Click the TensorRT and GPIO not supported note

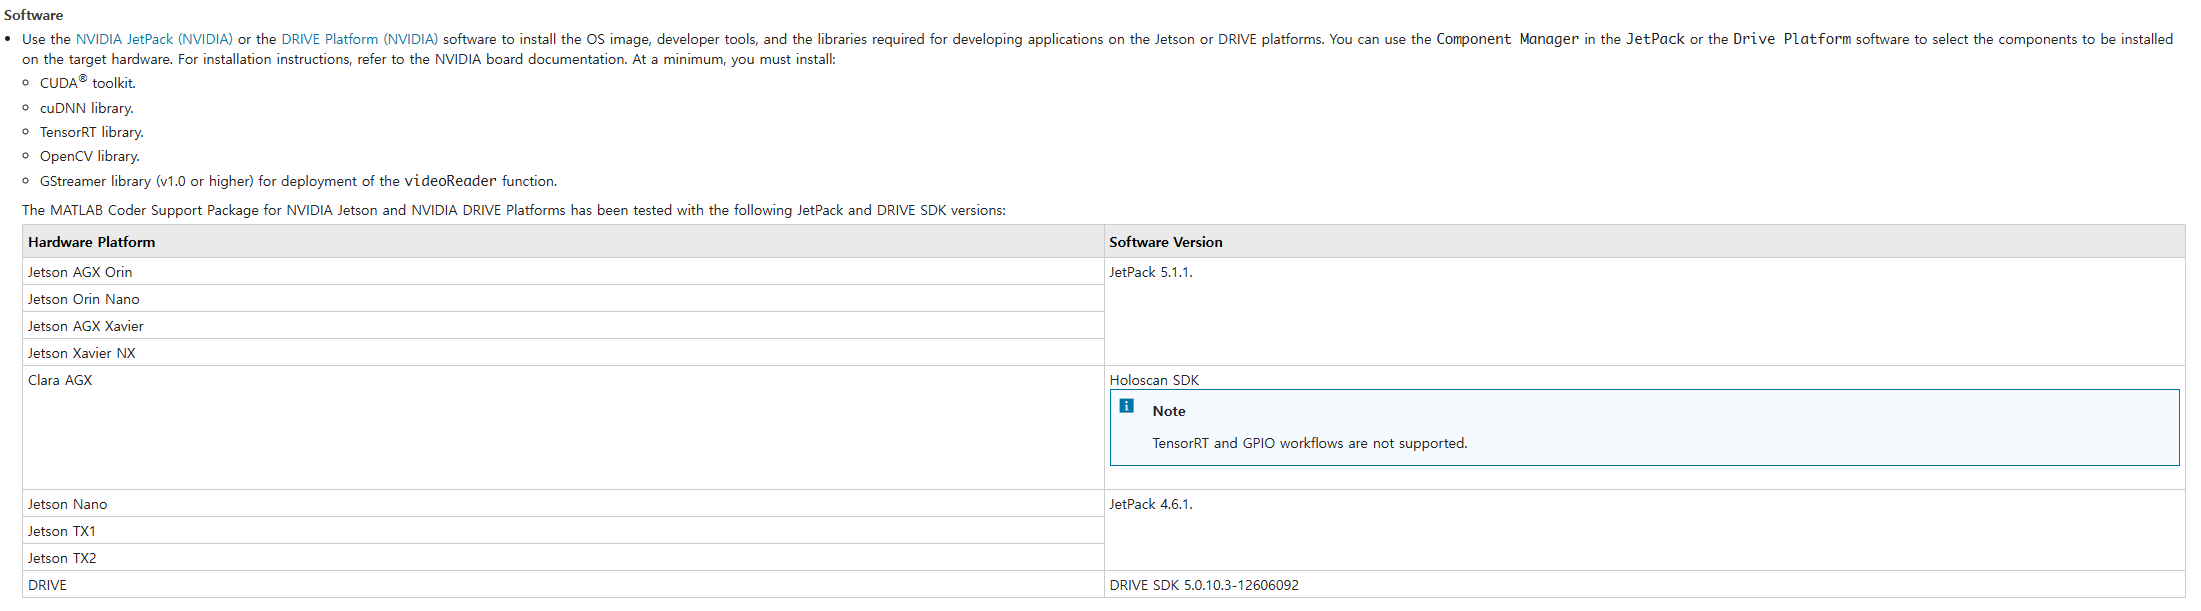pos(1309,443)
